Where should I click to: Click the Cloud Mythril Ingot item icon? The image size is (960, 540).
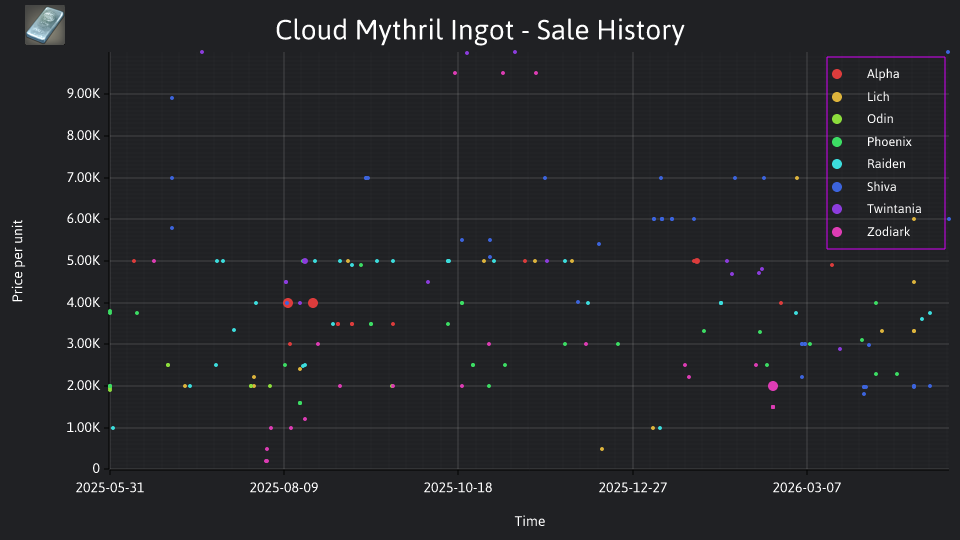45,25
